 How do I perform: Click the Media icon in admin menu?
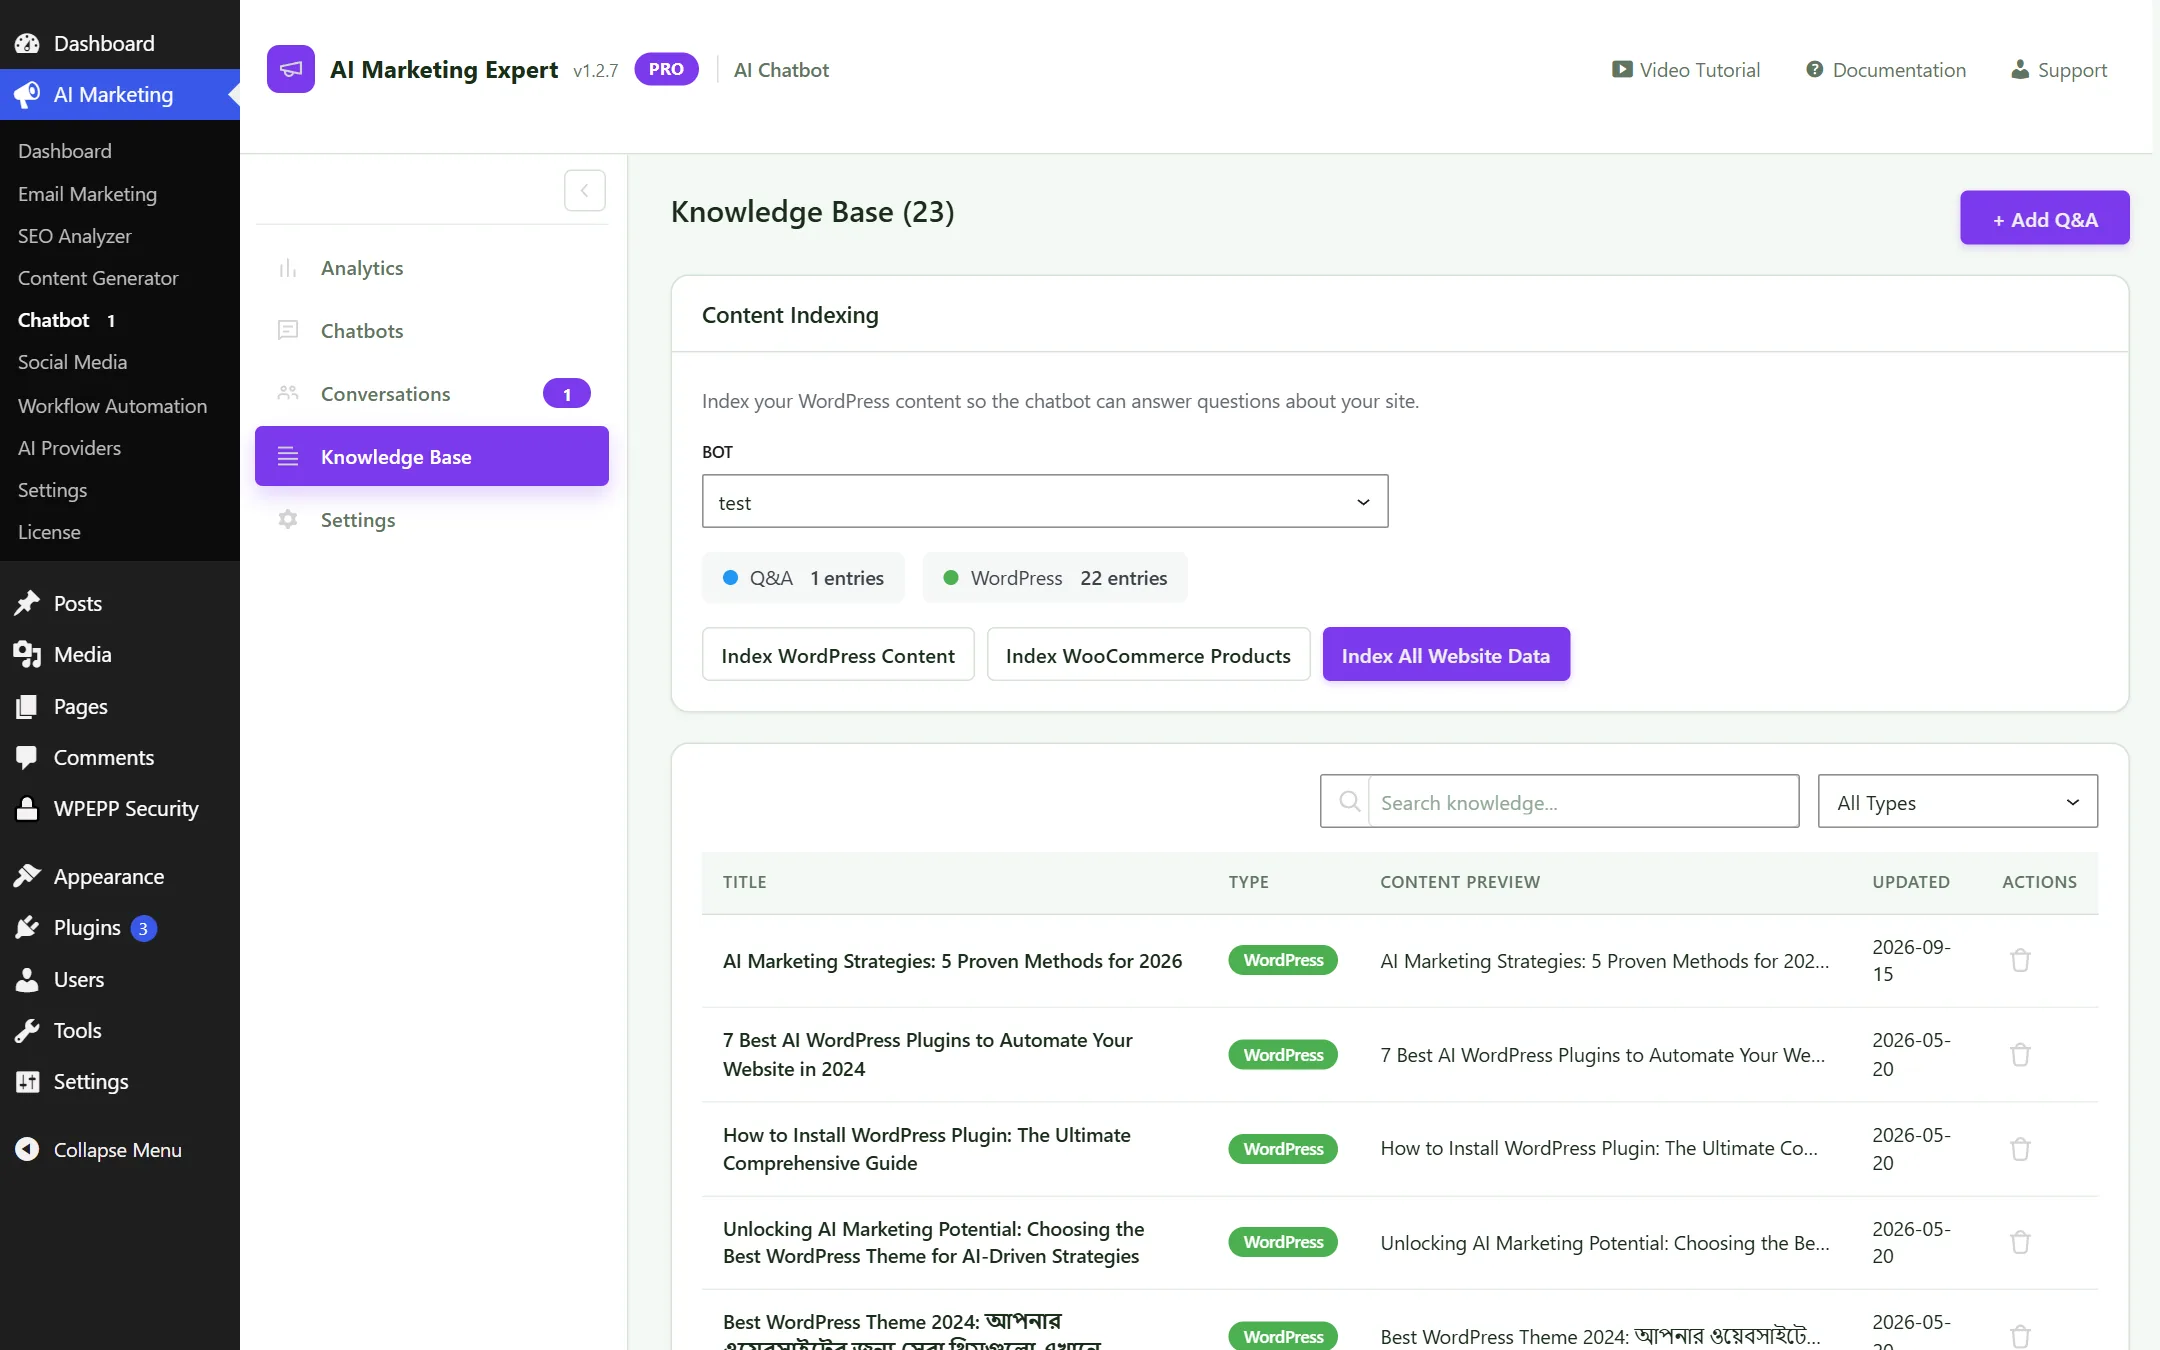pos(27,654)
